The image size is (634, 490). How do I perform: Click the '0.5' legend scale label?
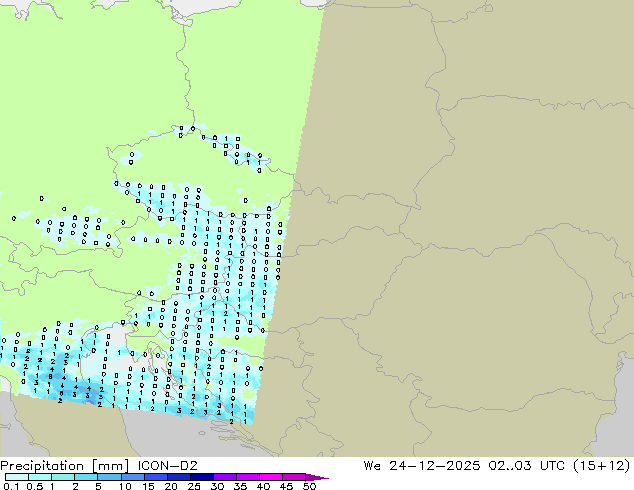click(x=34, y=486)
